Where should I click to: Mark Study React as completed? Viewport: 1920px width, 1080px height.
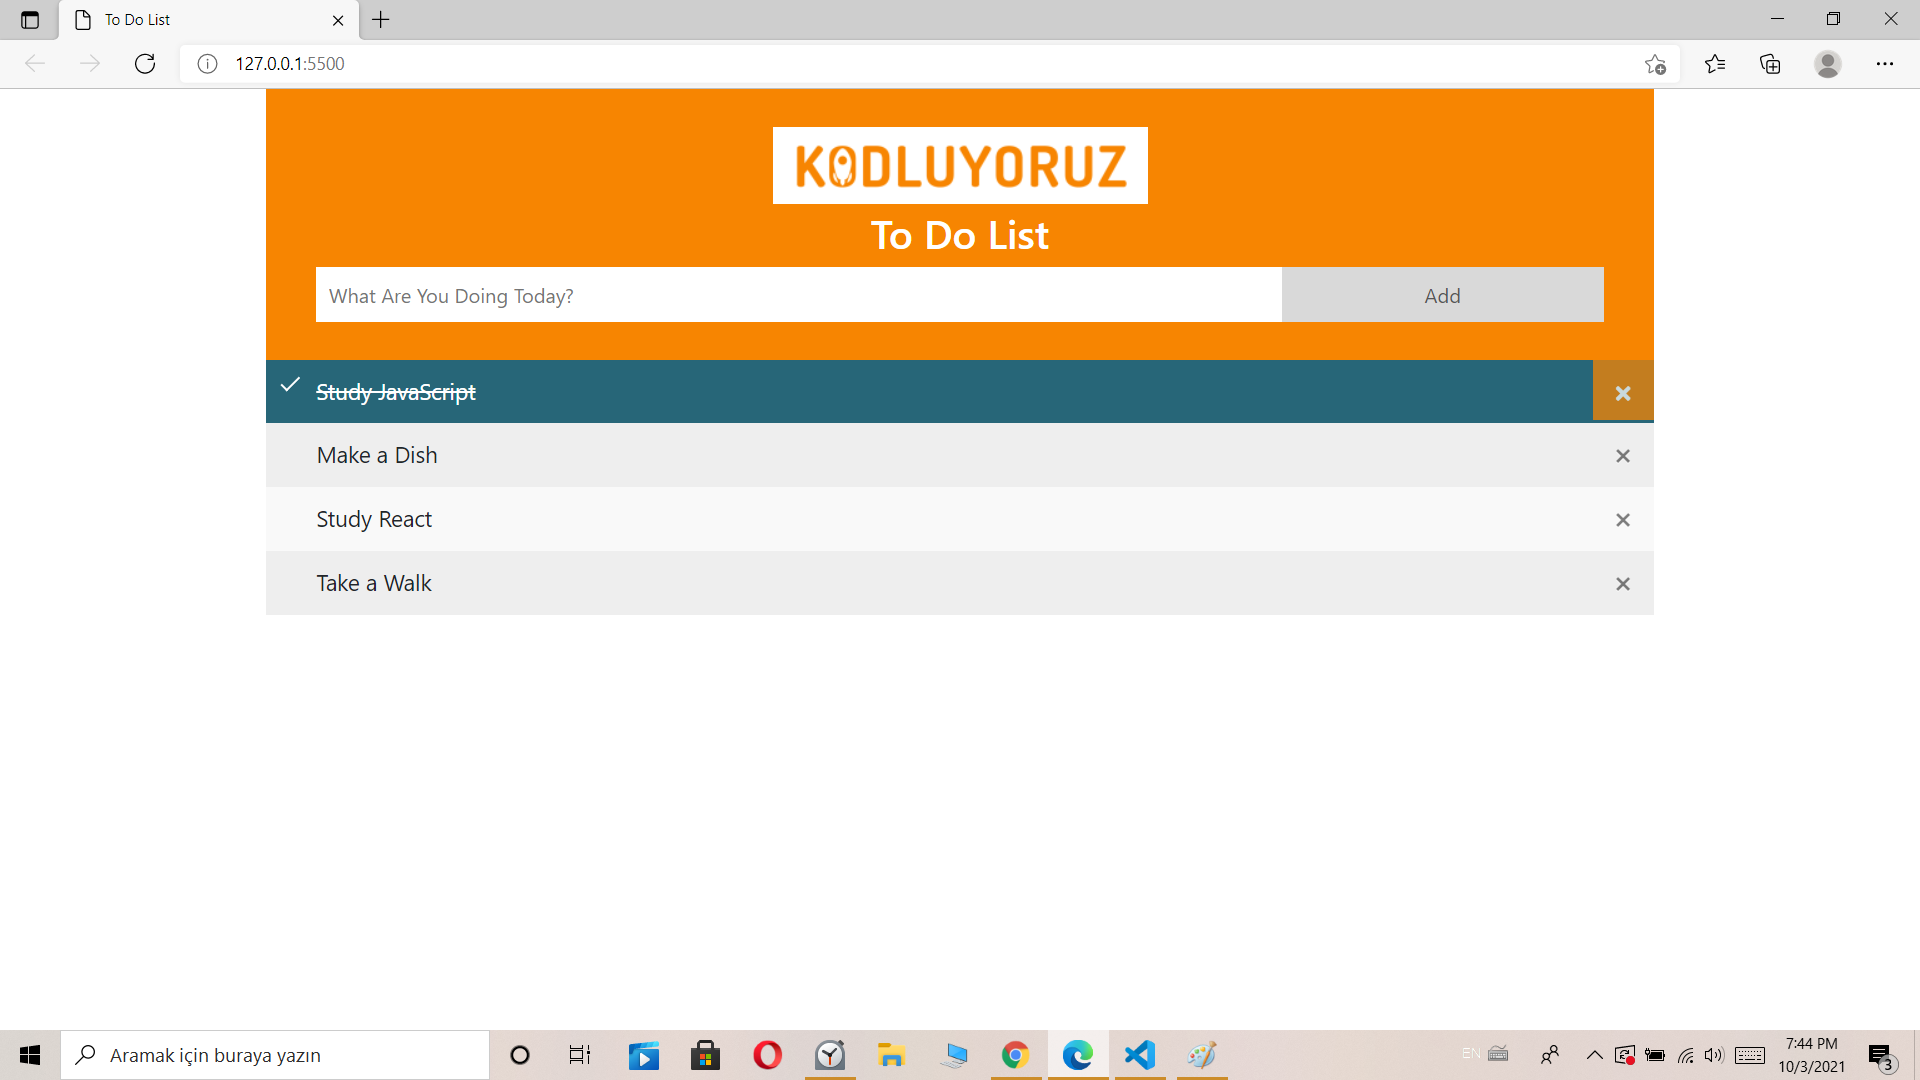tap(374, 520)
